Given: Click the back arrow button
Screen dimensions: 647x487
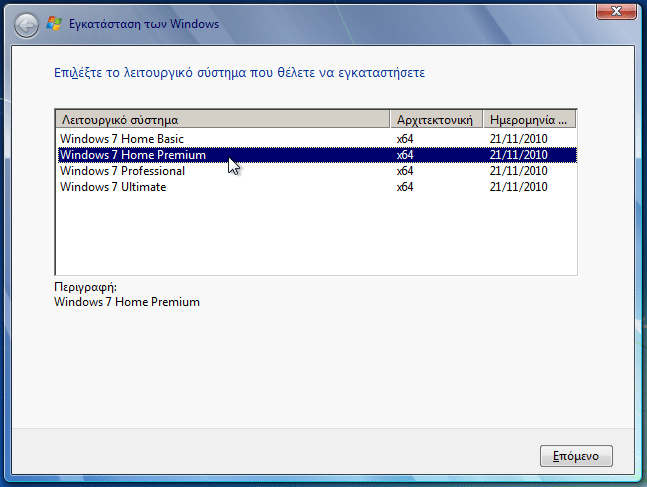Looking at the screenshot, I should tap(26, 25).
